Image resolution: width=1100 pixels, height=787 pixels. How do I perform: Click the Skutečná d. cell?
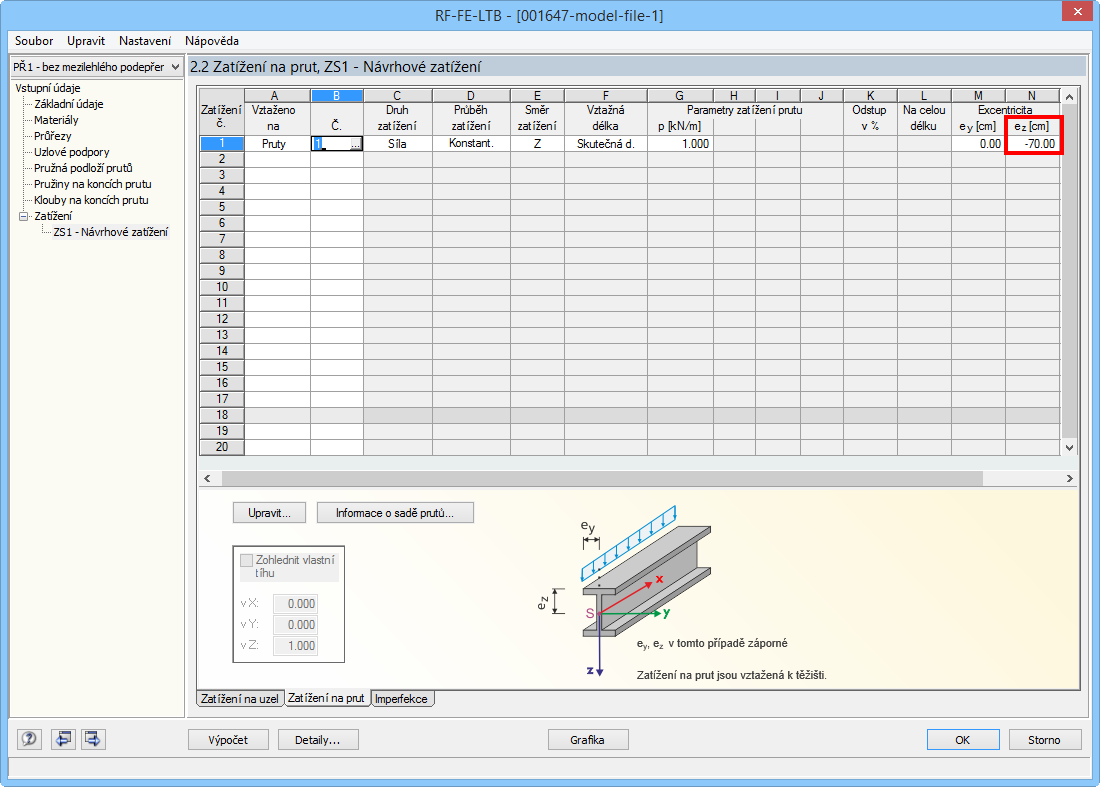click(606, 144)
